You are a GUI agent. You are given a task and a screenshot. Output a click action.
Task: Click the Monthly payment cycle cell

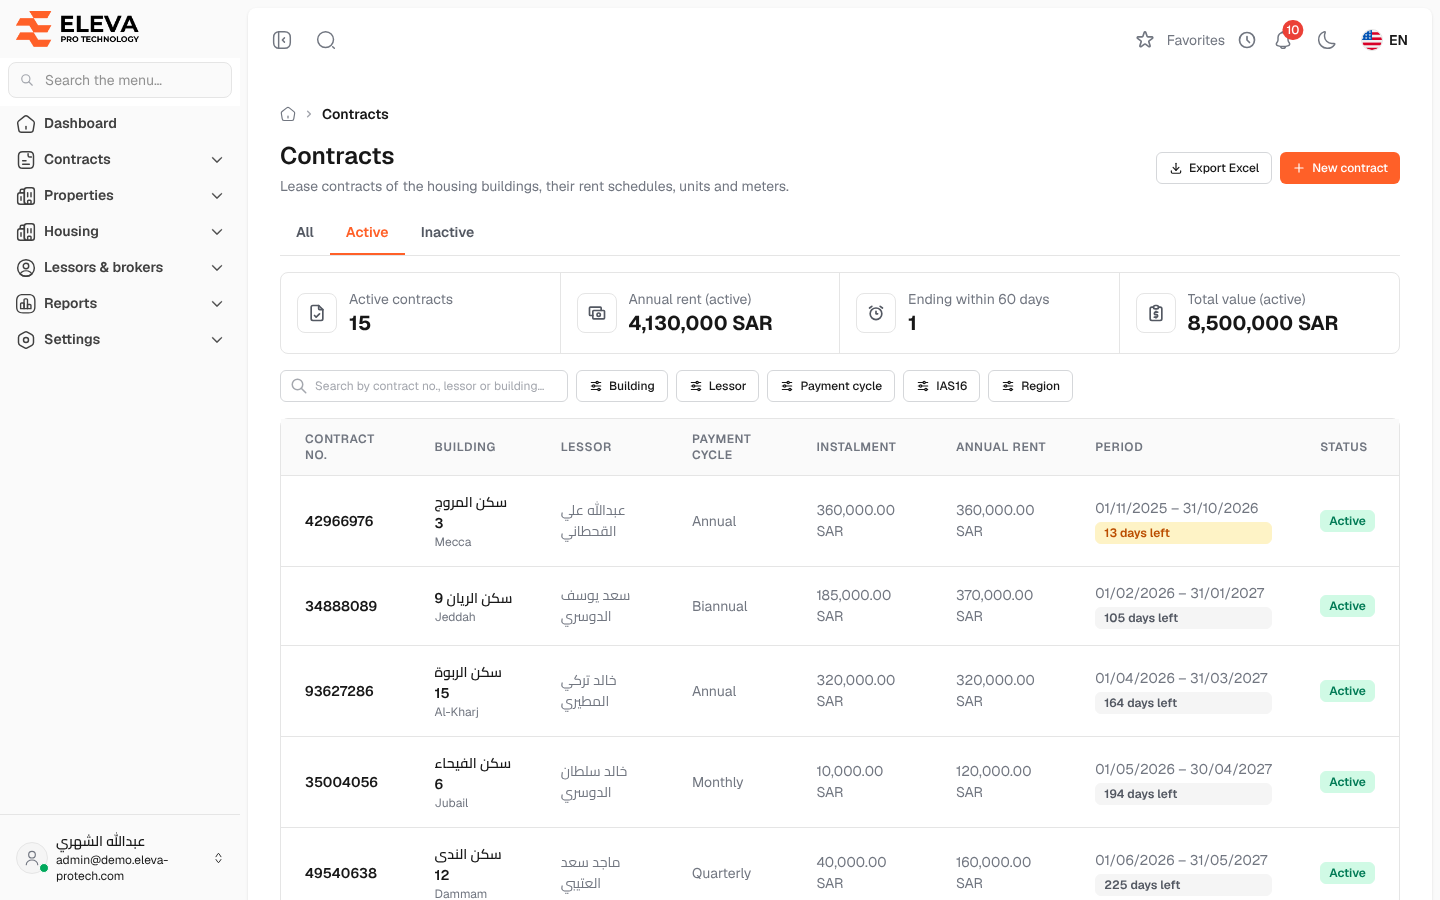tap(717, 782)
